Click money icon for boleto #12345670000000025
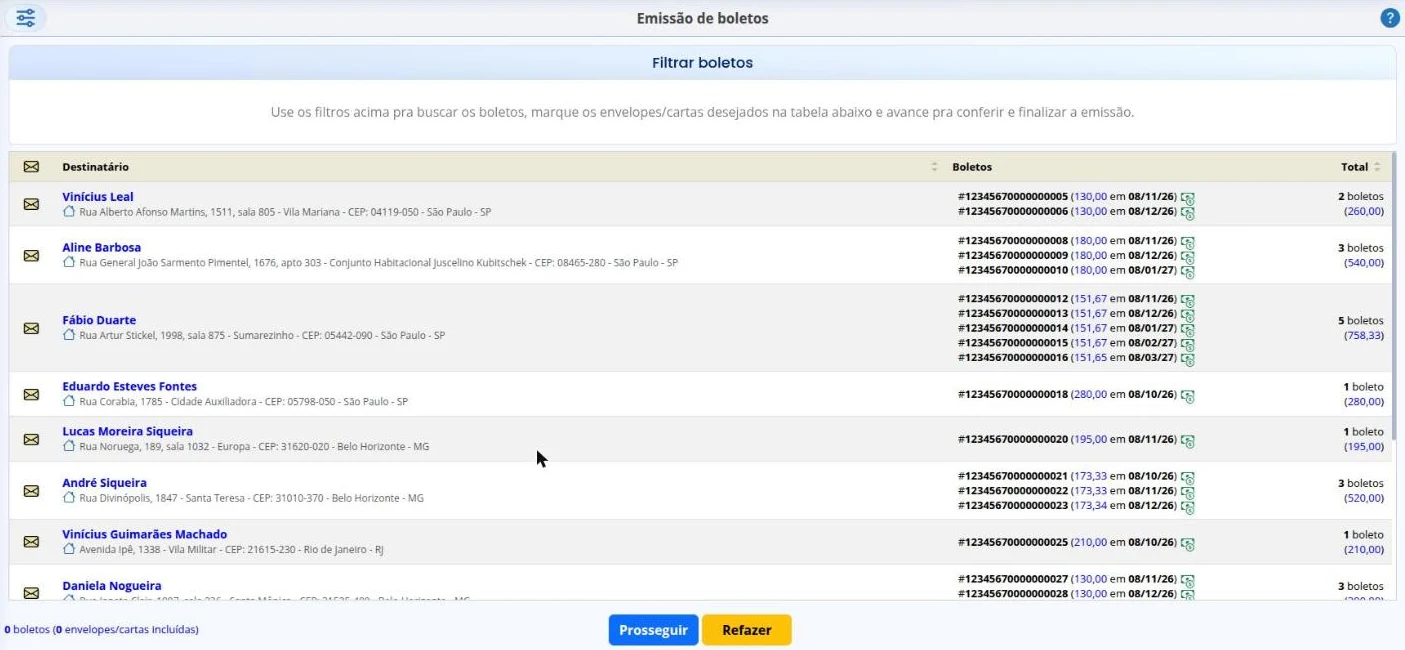The height and width of the screenshot is (650, 1405). pyautogui.click(x=1188, y=544)
